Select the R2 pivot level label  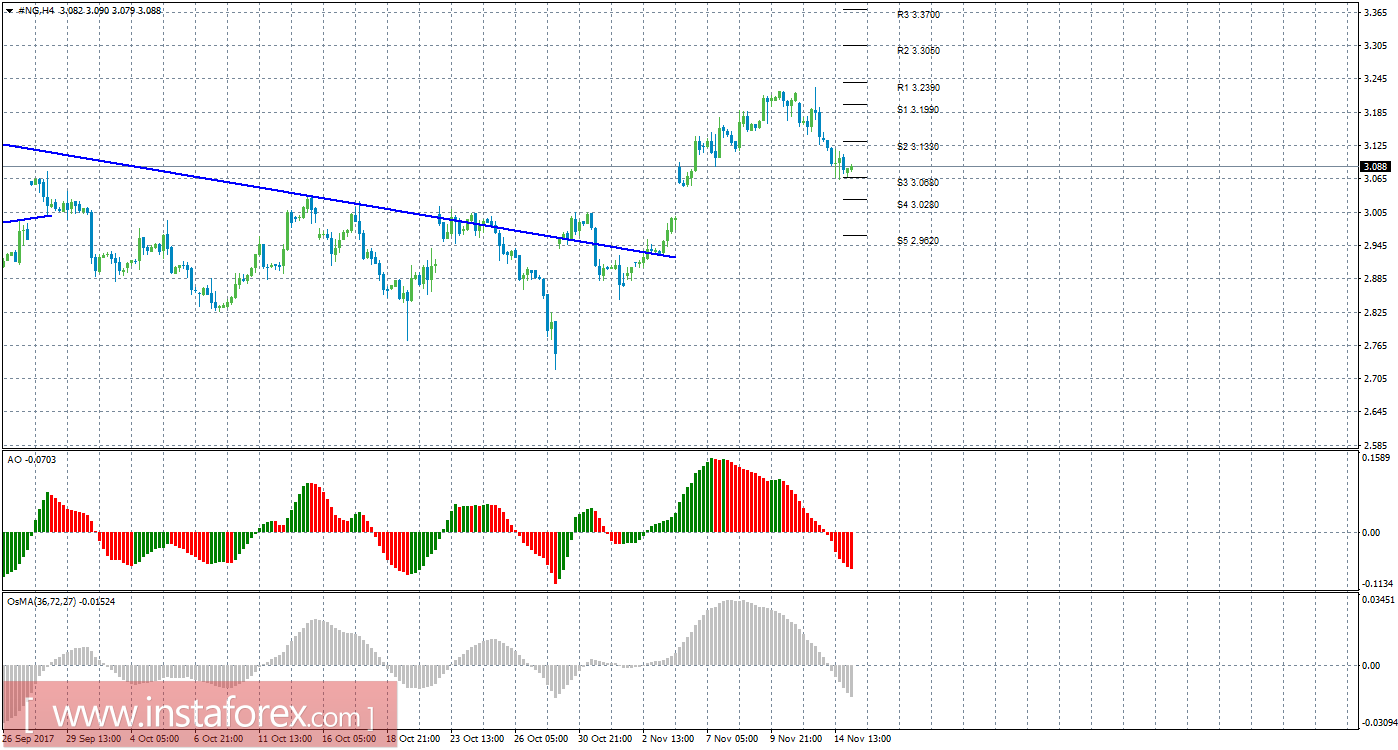click(918, 50)
